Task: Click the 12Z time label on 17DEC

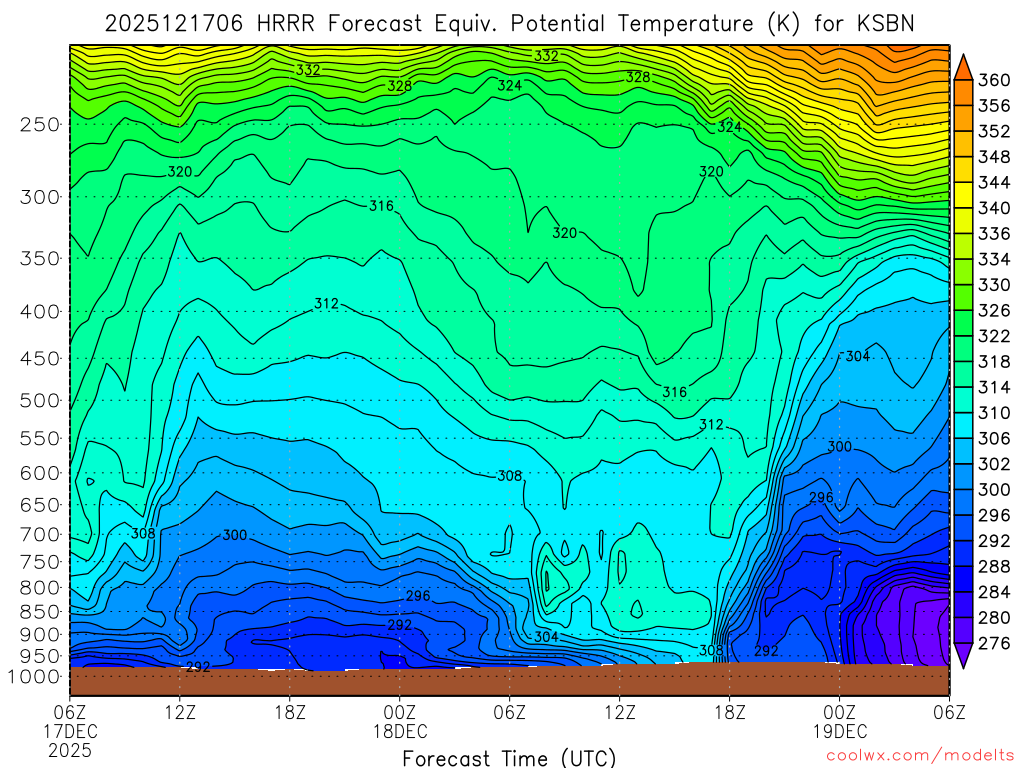Action: (x=180, y=712)
